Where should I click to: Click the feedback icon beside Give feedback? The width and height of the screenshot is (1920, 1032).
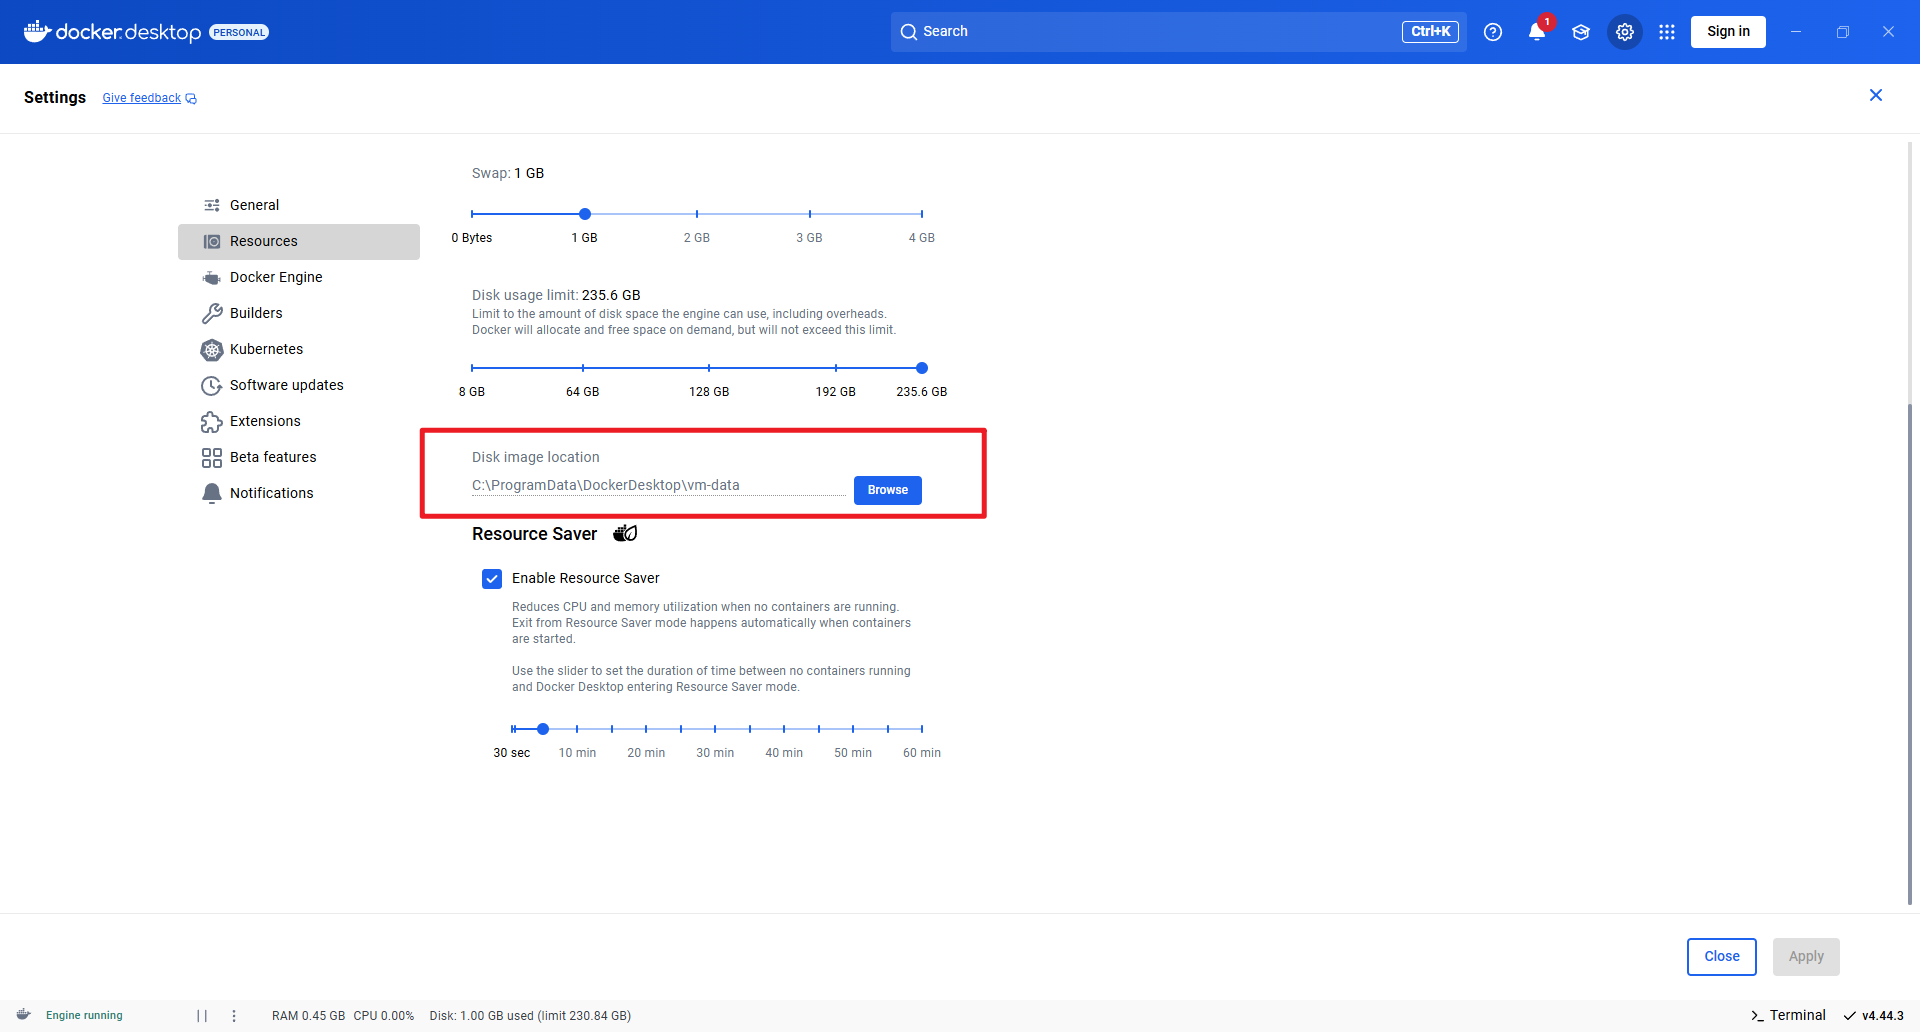click(x=191, y=99)
